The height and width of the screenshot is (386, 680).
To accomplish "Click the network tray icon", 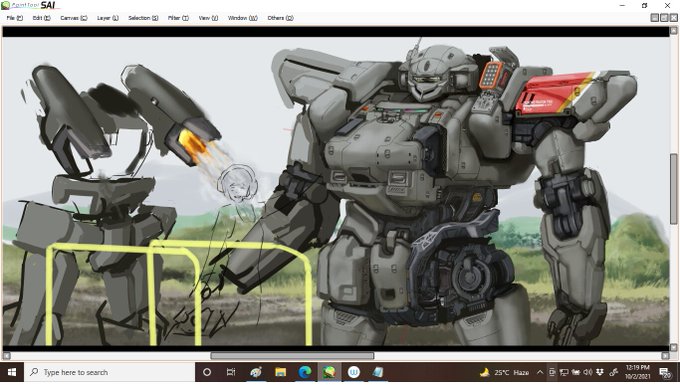I will pyautogui.click(x=564, y=372).
